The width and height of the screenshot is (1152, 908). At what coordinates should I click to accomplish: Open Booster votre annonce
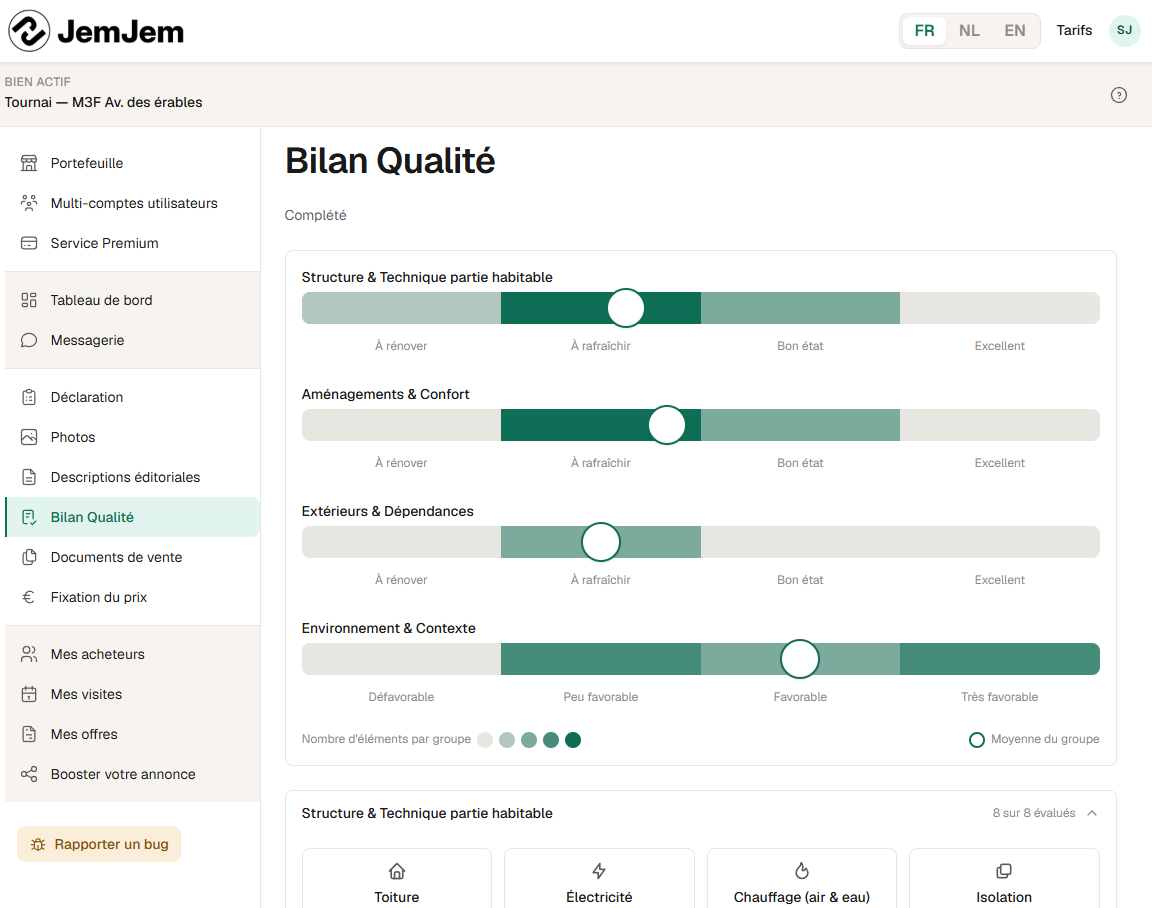tap(132, 774)
